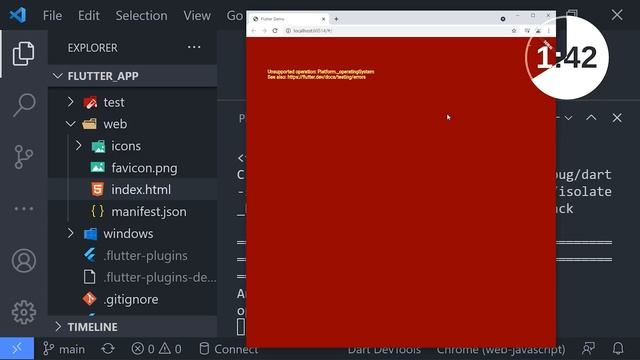
Task: Expand the icons folder
Action: [x=133, y=146]
